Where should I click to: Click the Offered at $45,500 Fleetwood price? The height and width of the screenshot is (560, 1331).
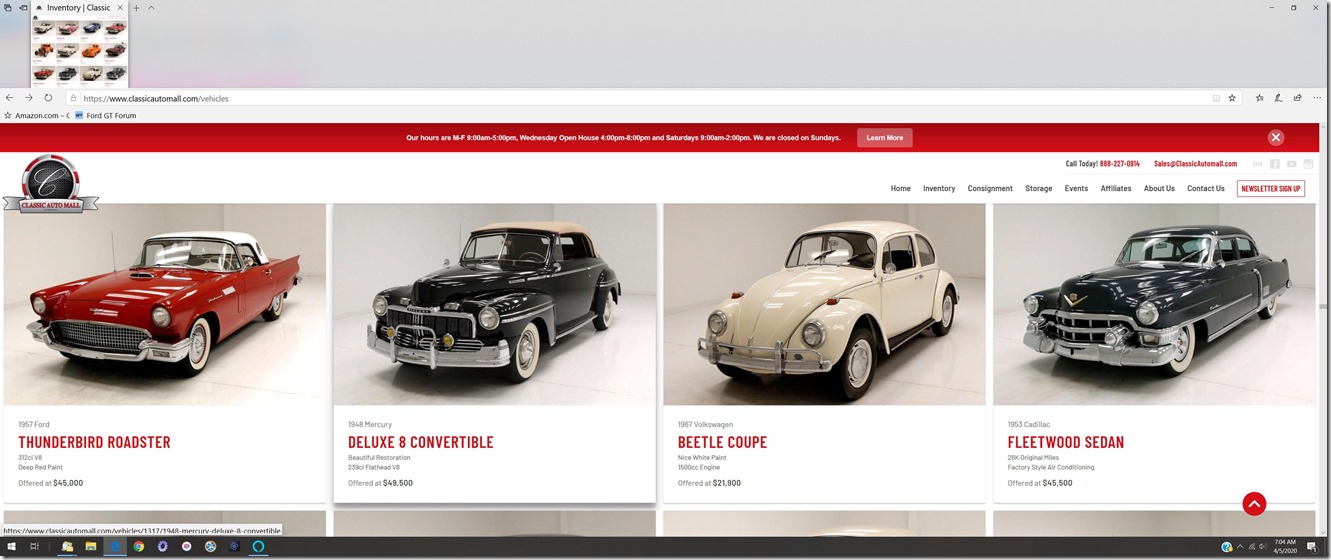[x=1040, y=483]
